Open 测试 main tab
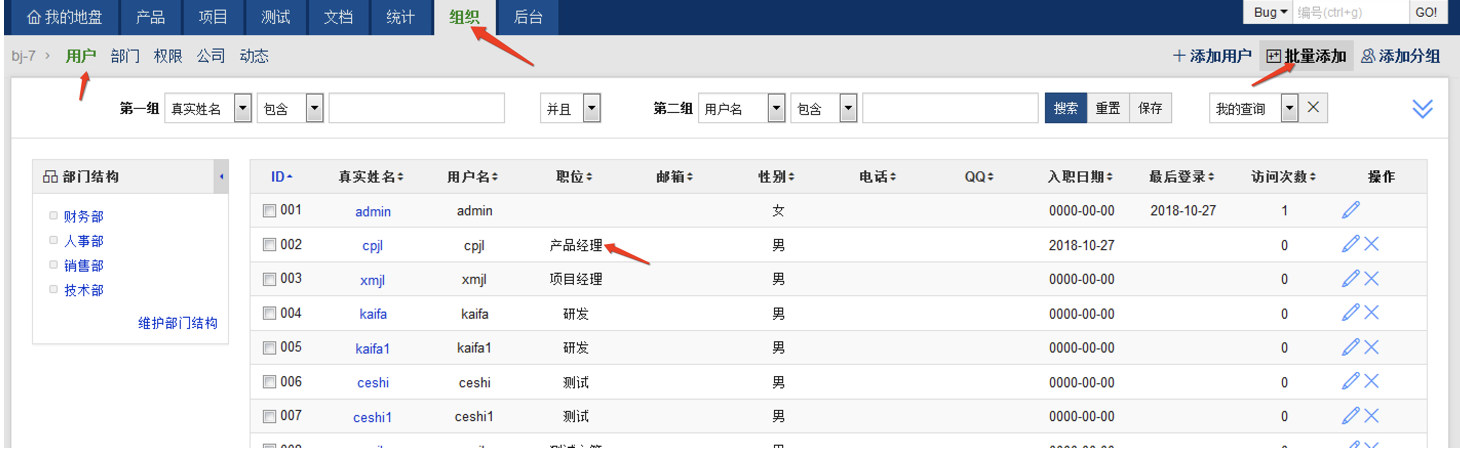 [276, 17]
